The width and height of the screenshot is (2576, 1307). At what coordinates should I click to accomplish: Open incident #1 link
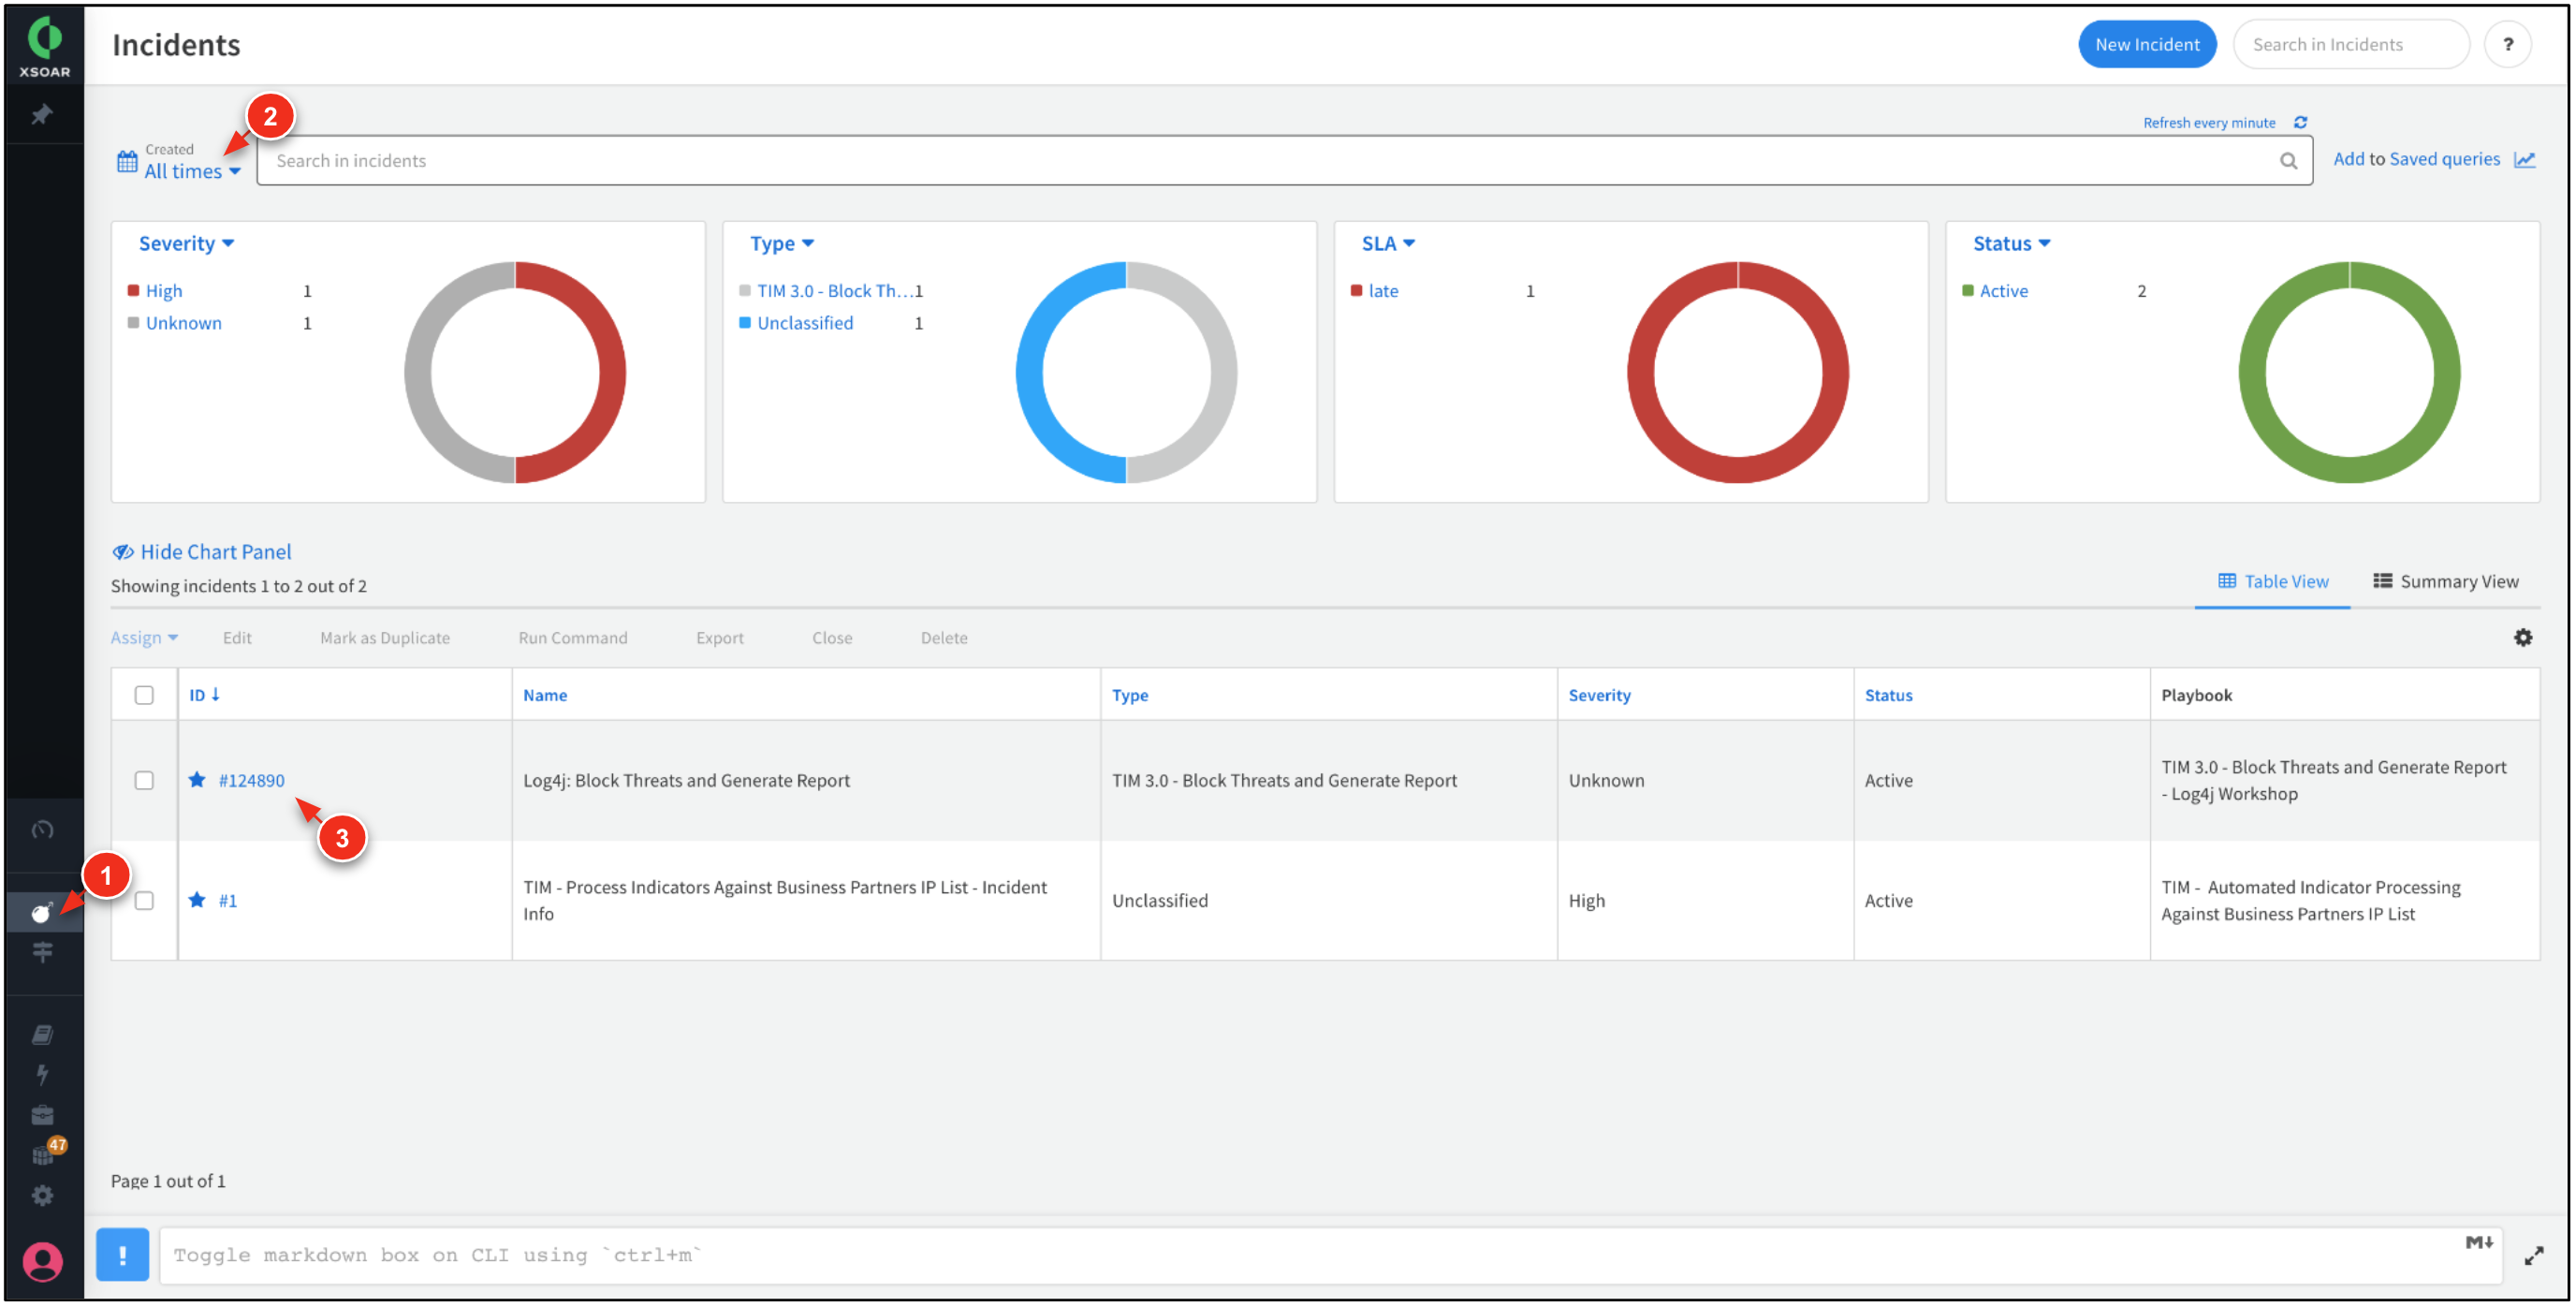coord(228,900)
